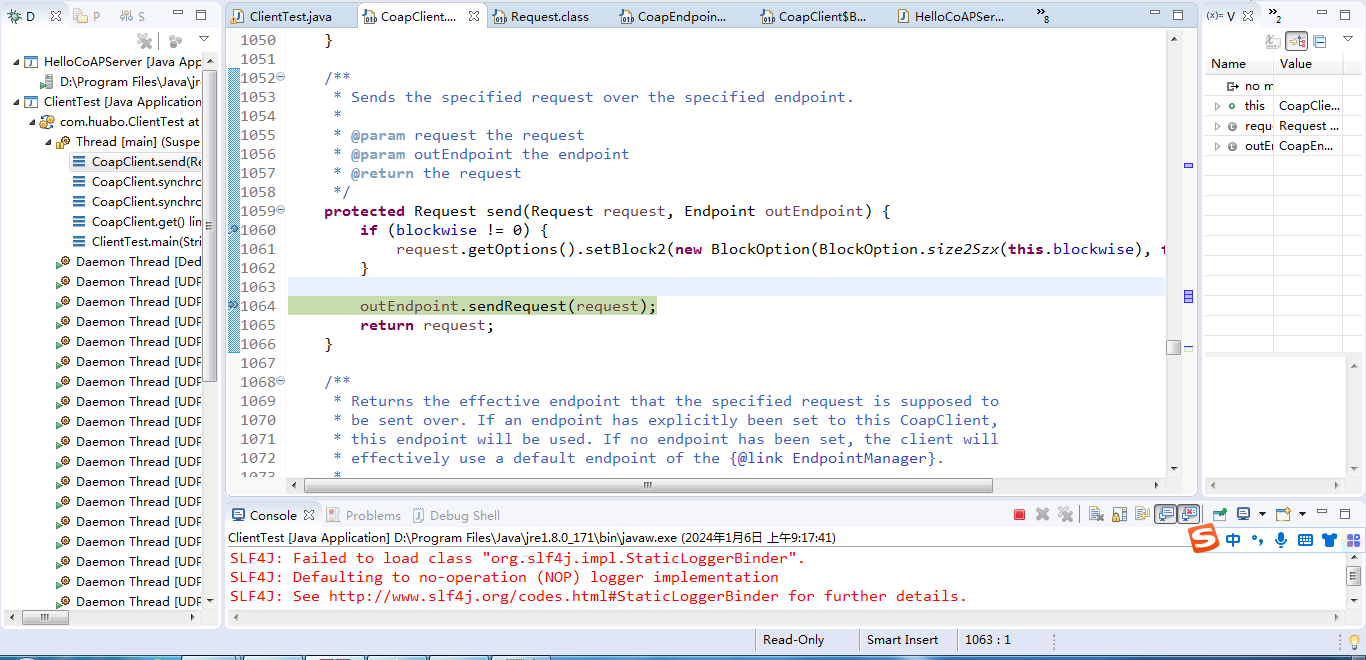Screen dimensions: 1366x660
Task: Open the Open Console dropdown arrow
Action: tap(1302, 515)
